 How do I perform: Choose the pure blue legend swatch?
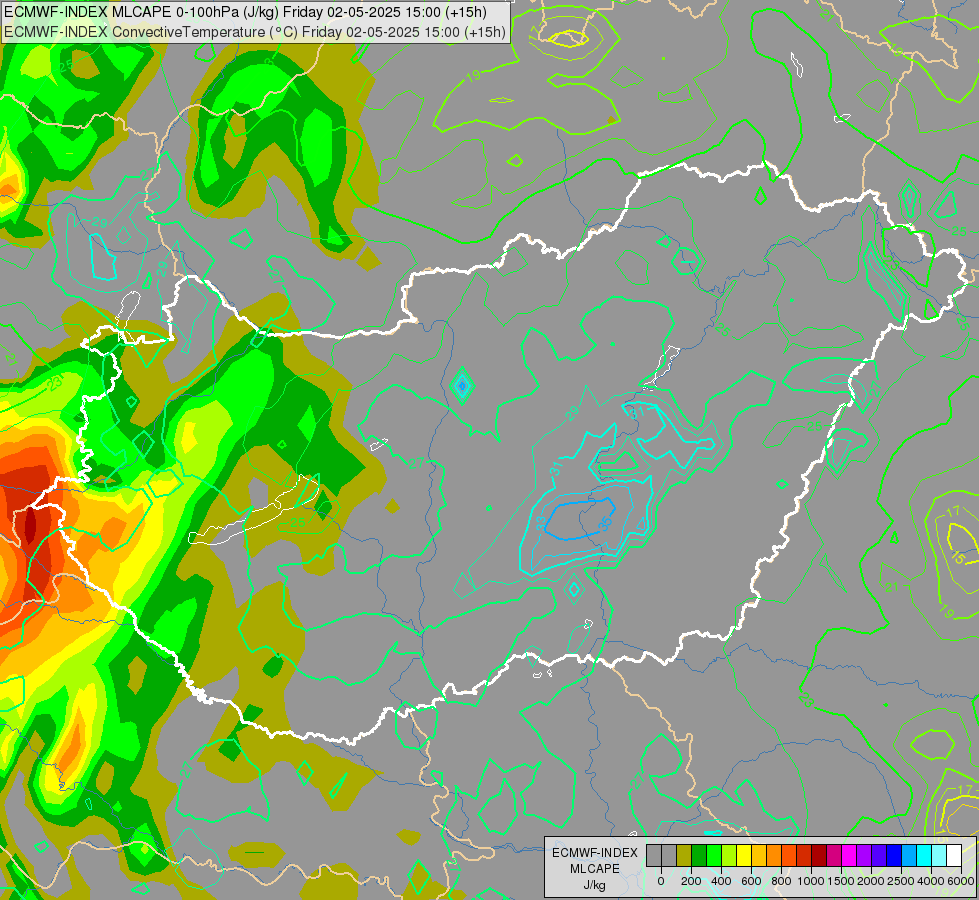[895, 856]
